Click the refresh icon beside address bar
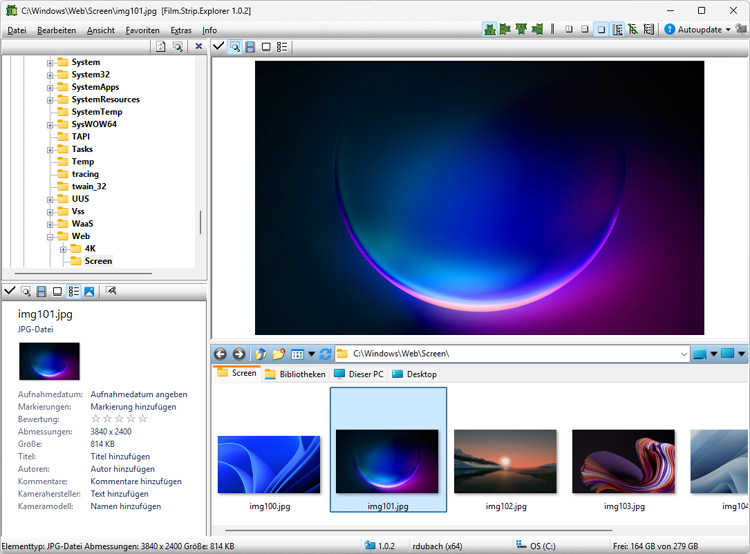The image size is (750, 554). pos(325,354)
